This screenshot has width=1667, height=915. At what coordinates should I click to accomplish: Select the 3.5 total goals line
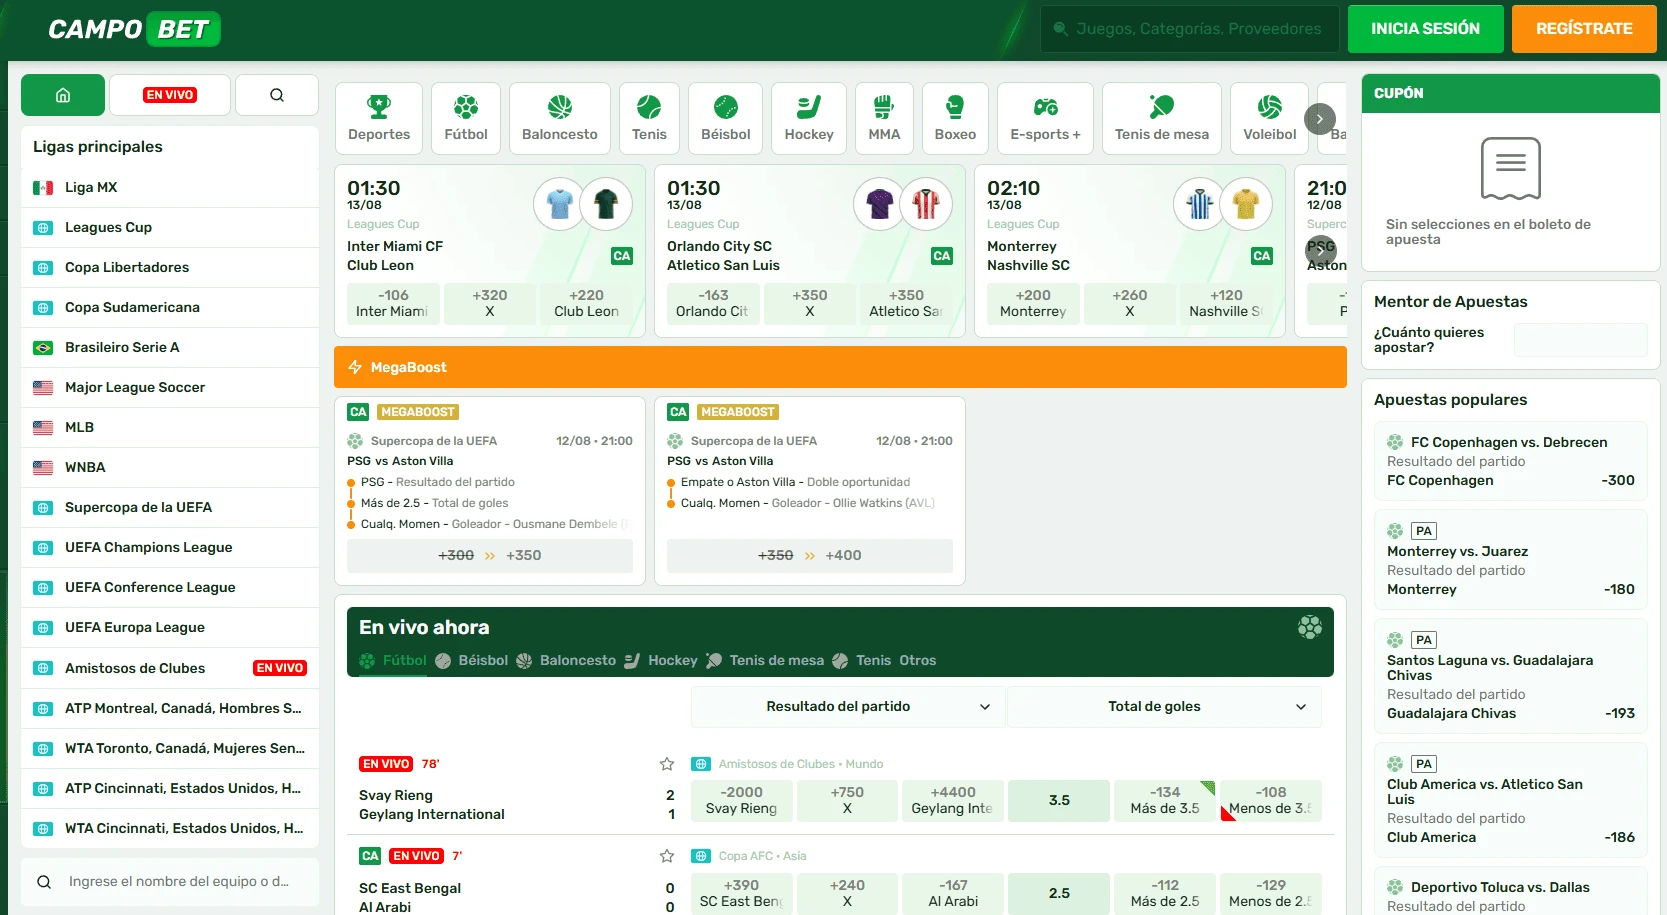pos(1059,801)
